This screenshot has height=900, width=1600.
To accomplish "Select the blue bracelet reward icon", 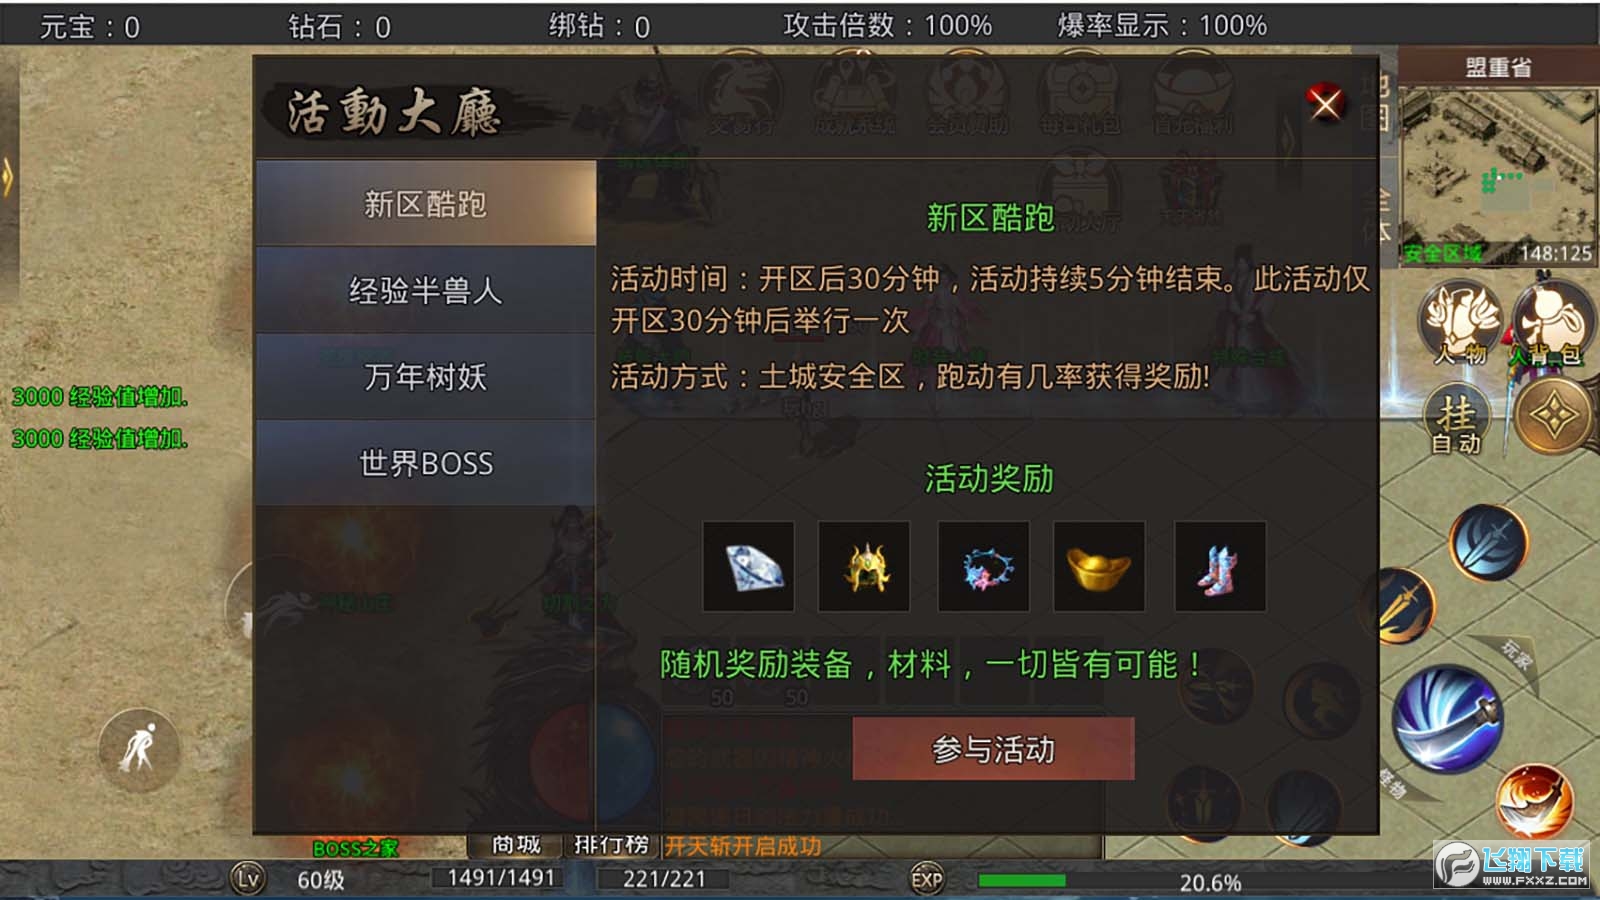I will pos(983,566).
